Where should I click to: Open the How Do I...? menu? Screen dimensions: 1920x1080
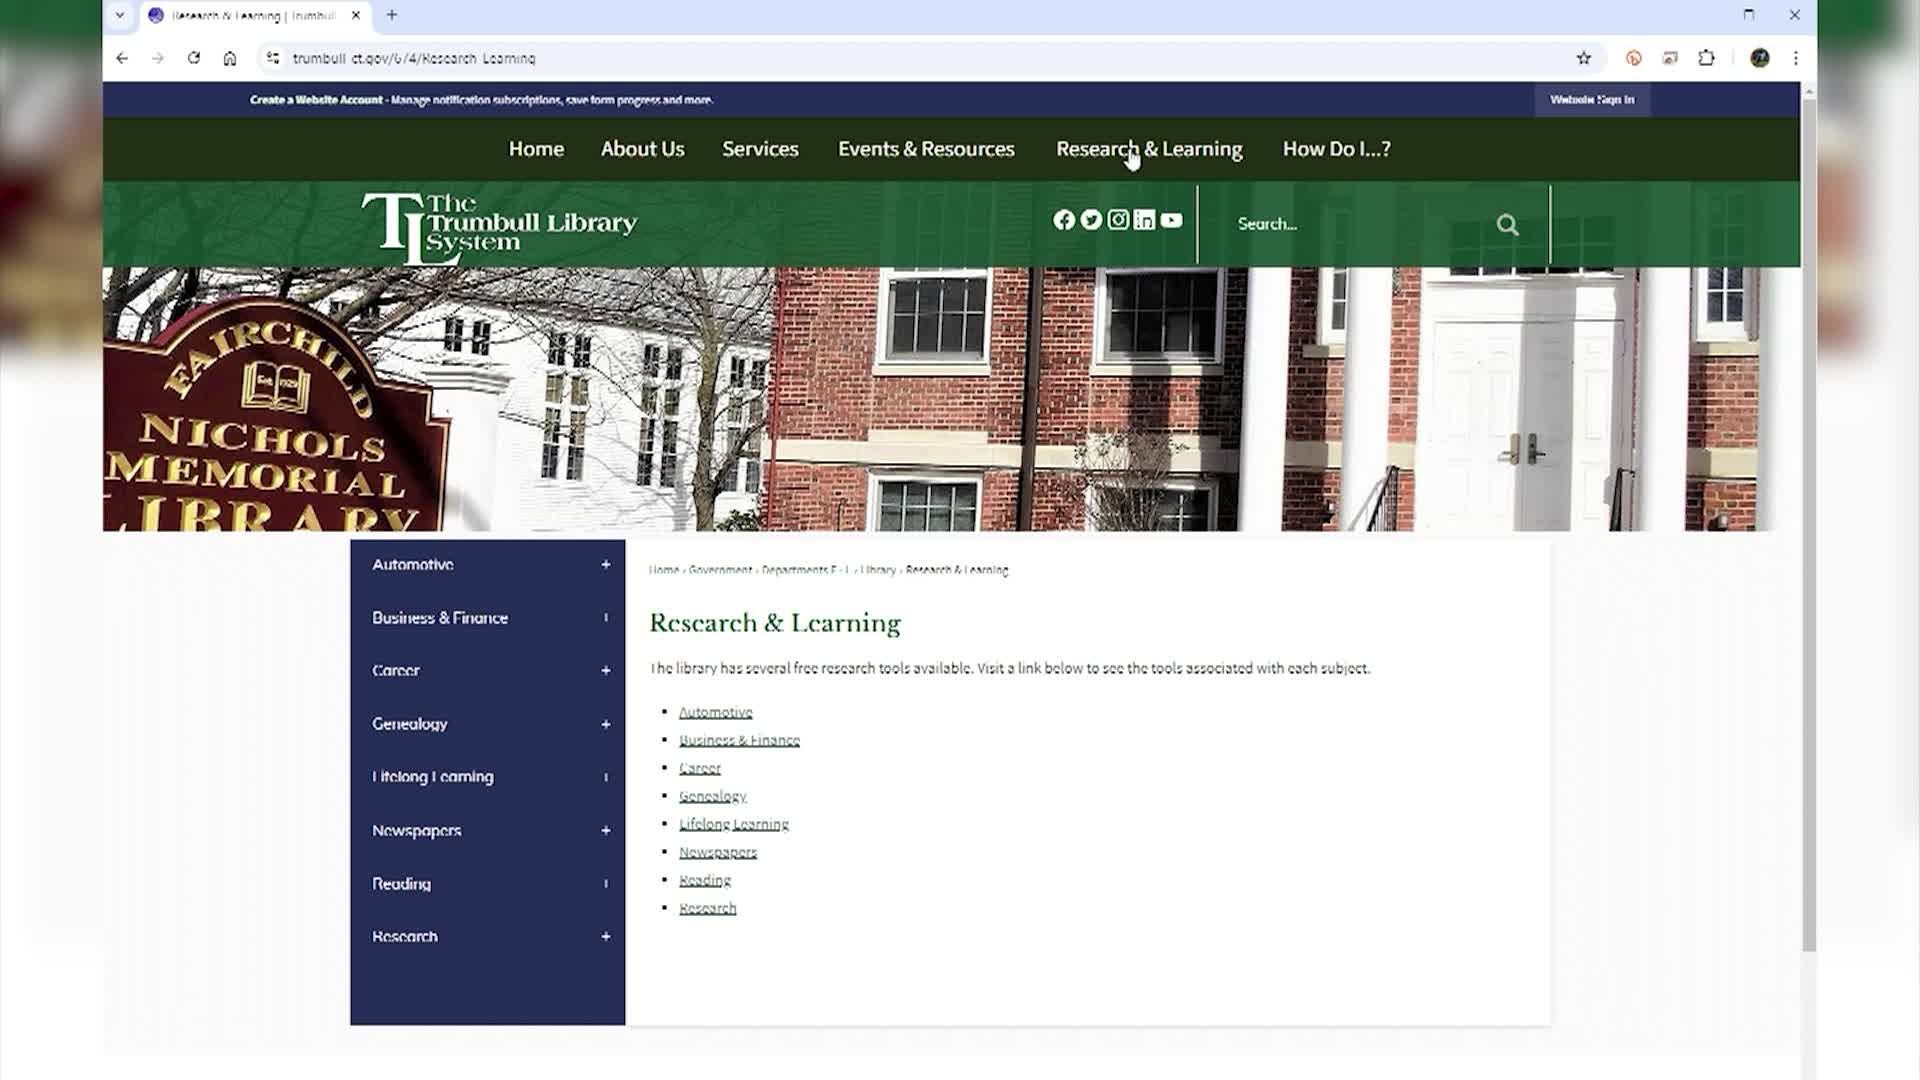1336,149
